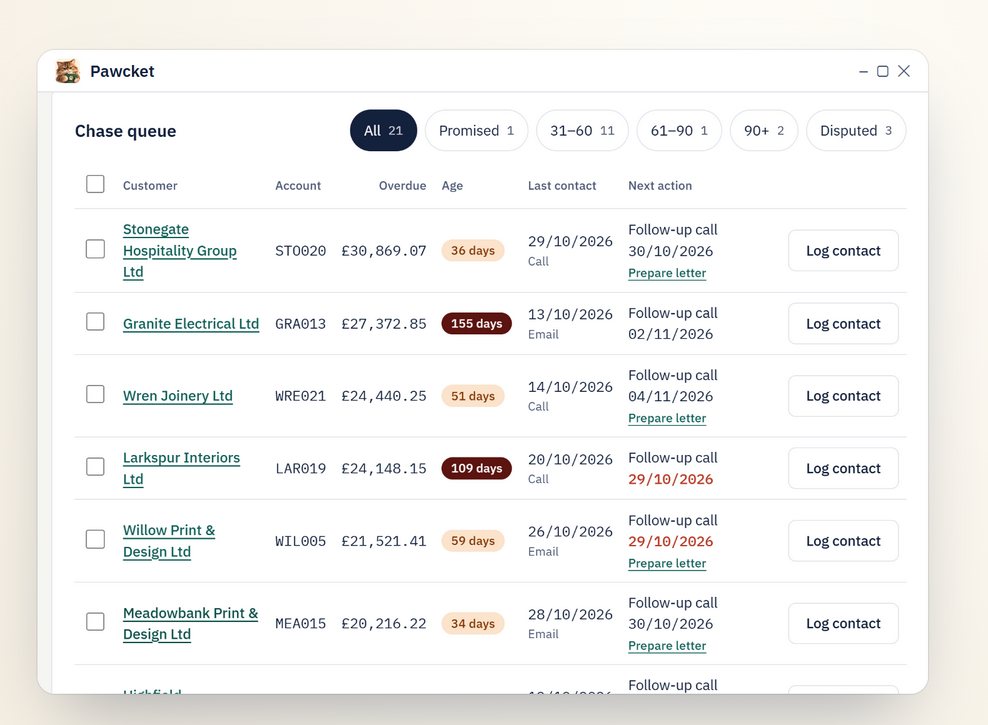Viewport: 988px width, 725px height.
Task: Select the Larkspur Interiors Ltd checkbox
Action: tap(95, 467)
